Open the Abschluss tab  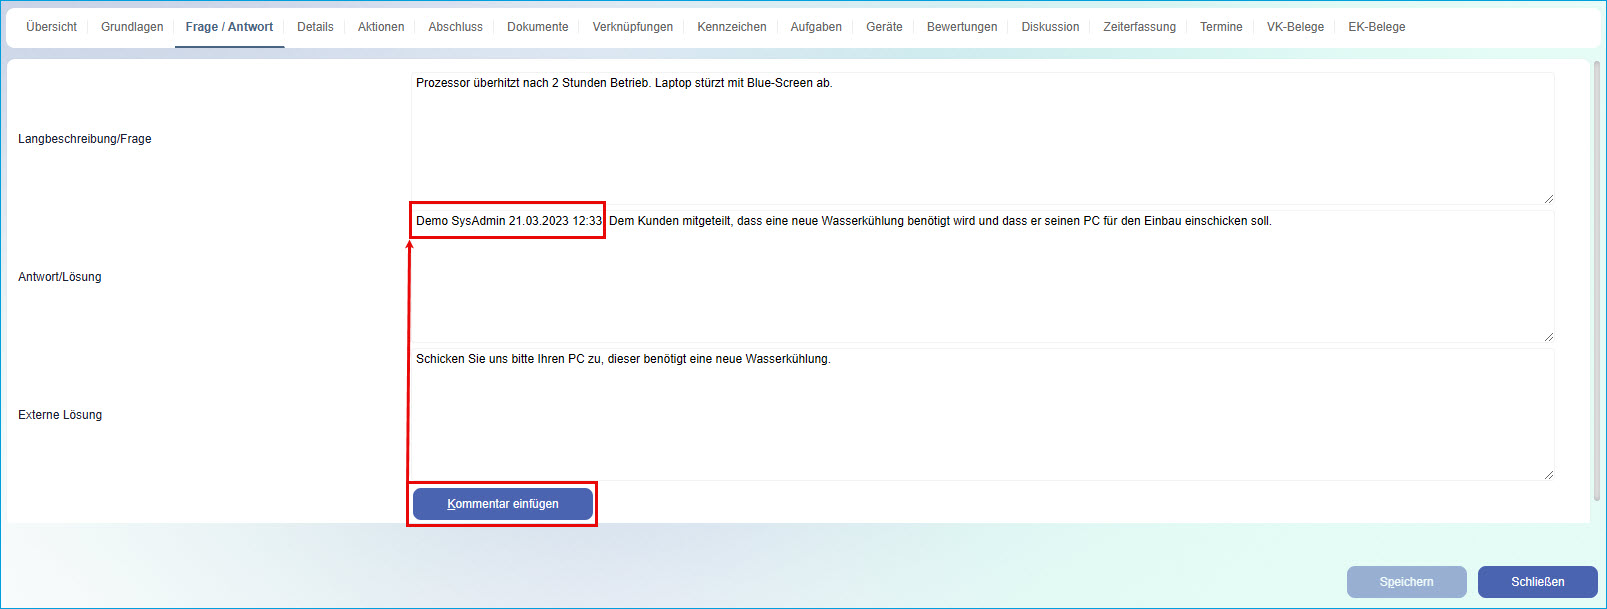pos(455,27)
